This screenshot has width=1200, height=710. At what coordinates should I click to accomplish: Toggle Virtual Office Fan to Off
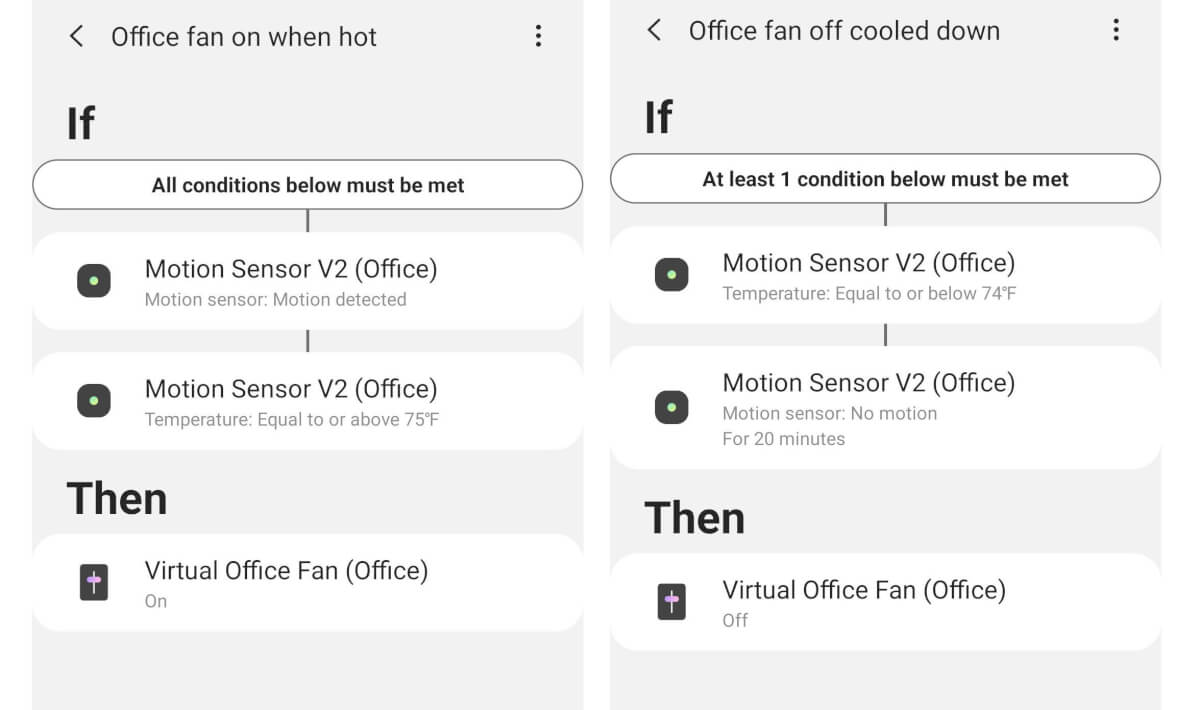pos(886,602)
